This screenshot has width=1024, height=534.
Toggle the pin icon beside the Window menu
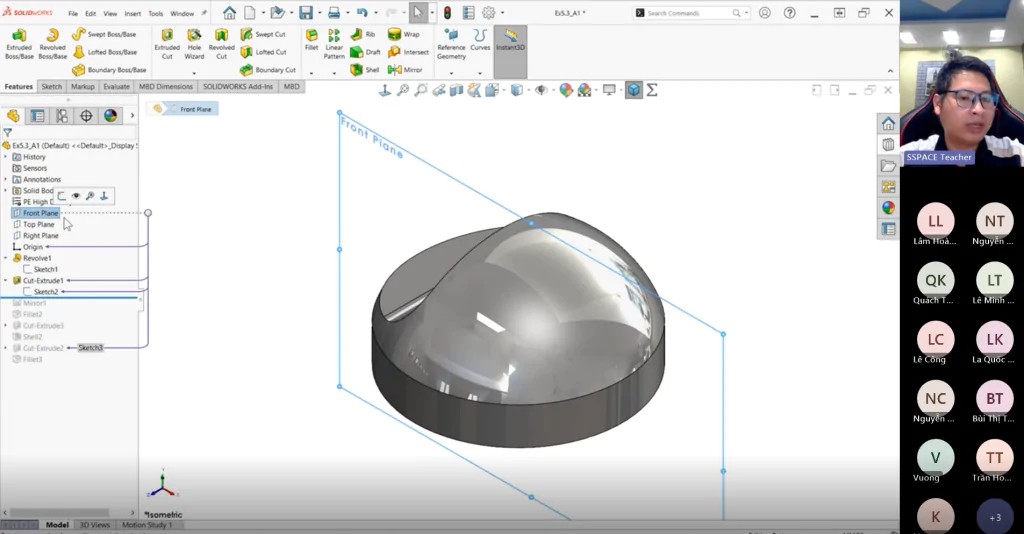click(x=204, y=12)
